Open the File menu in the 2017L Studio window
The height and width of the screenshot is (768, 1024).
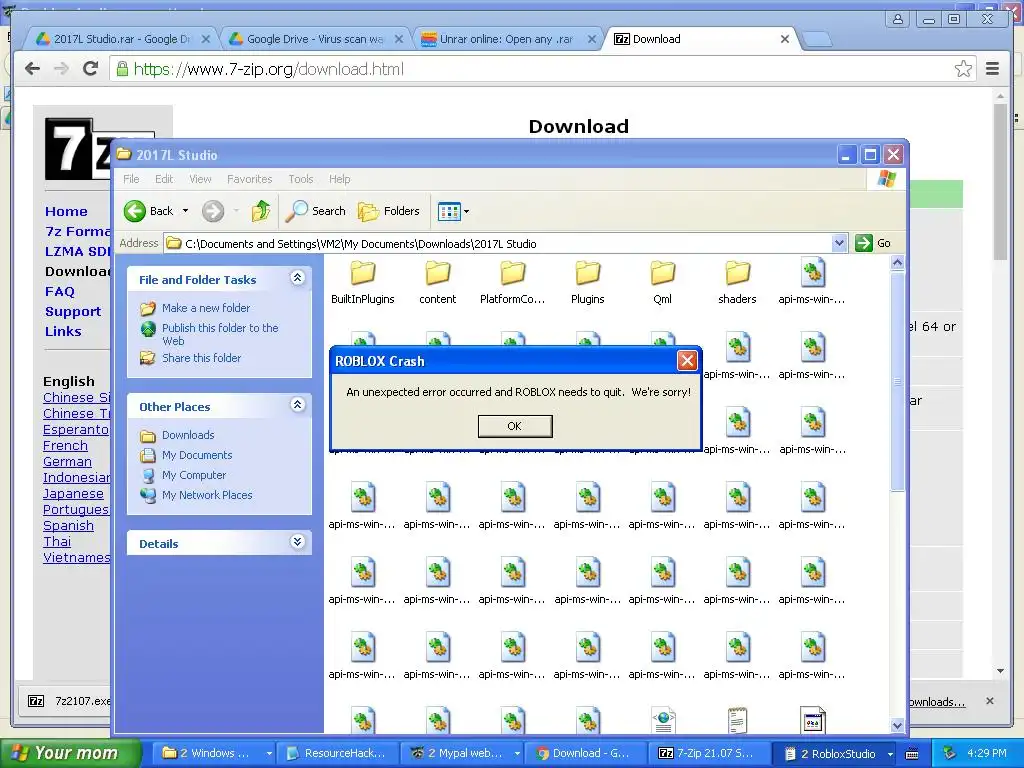[131, 179]
